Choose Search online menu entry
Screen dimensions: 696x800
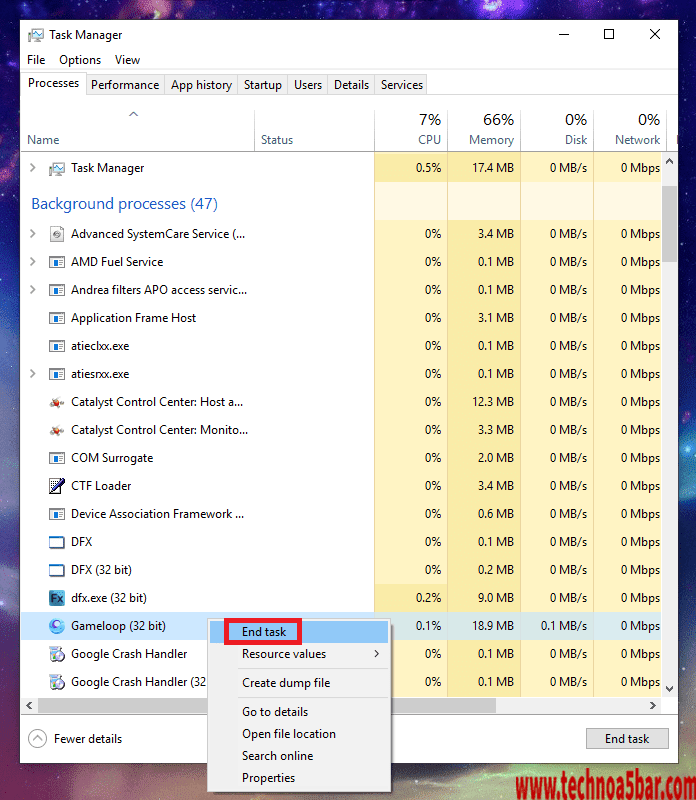299,756
